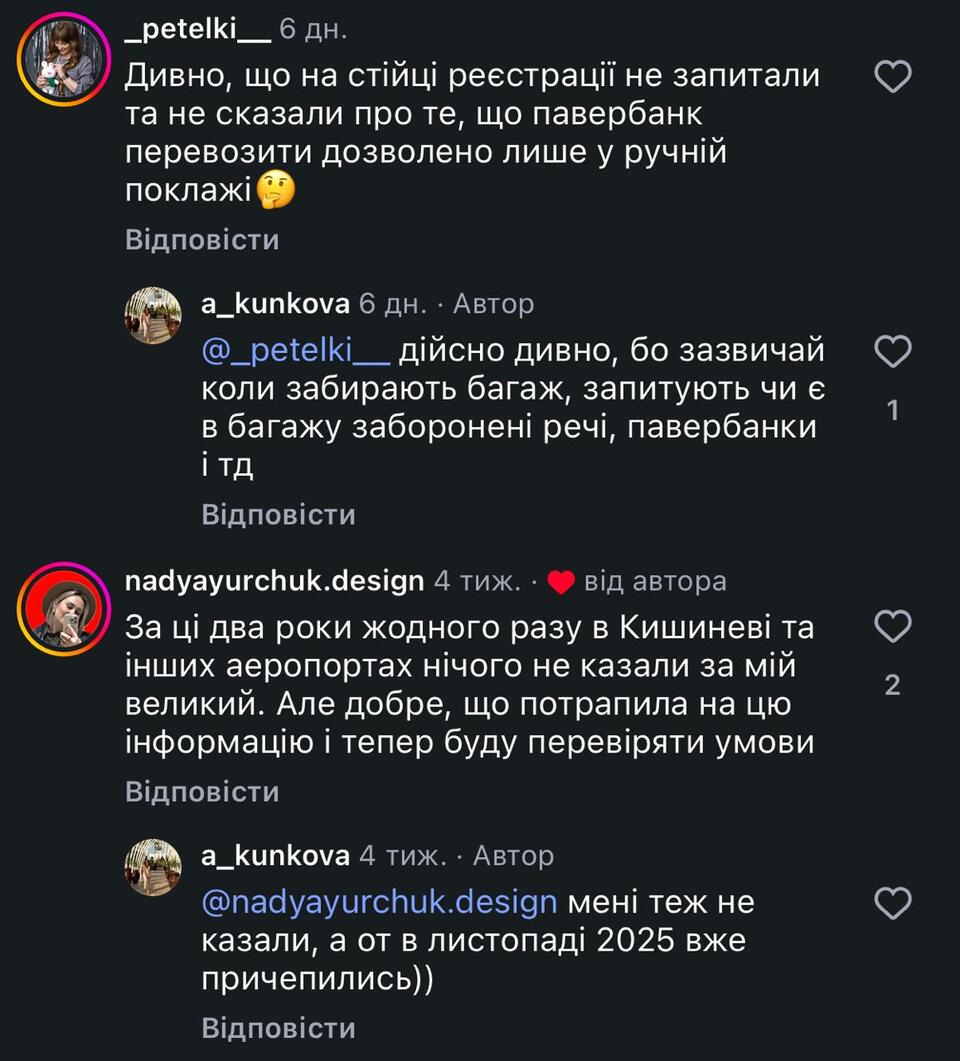Like a_kunkova's reply about baggage restrictions

(x=892, y=351)
